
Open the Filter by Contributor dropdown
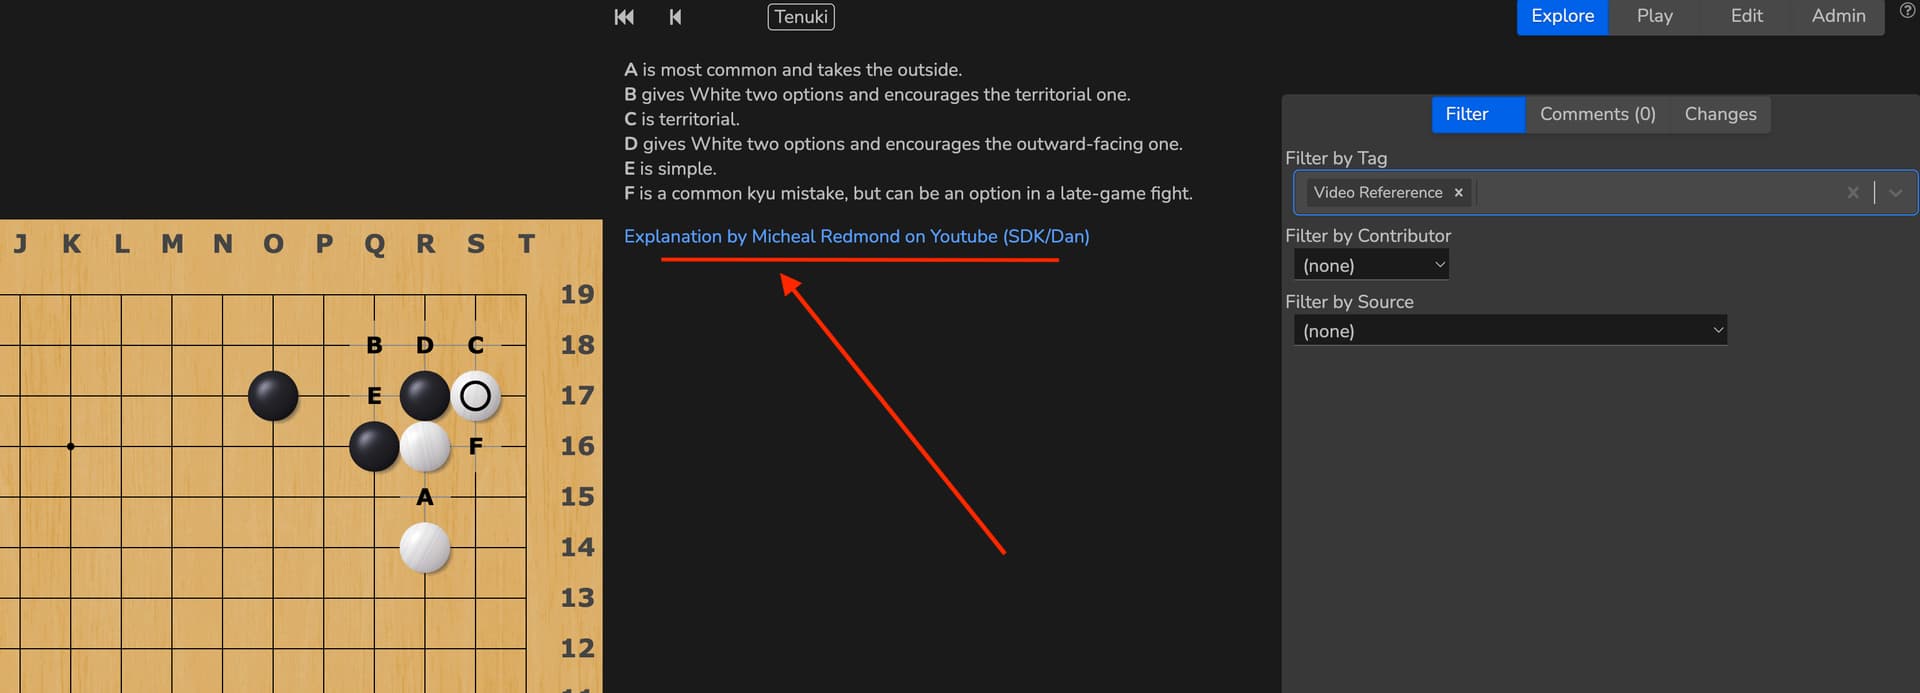click(1370, 265)
